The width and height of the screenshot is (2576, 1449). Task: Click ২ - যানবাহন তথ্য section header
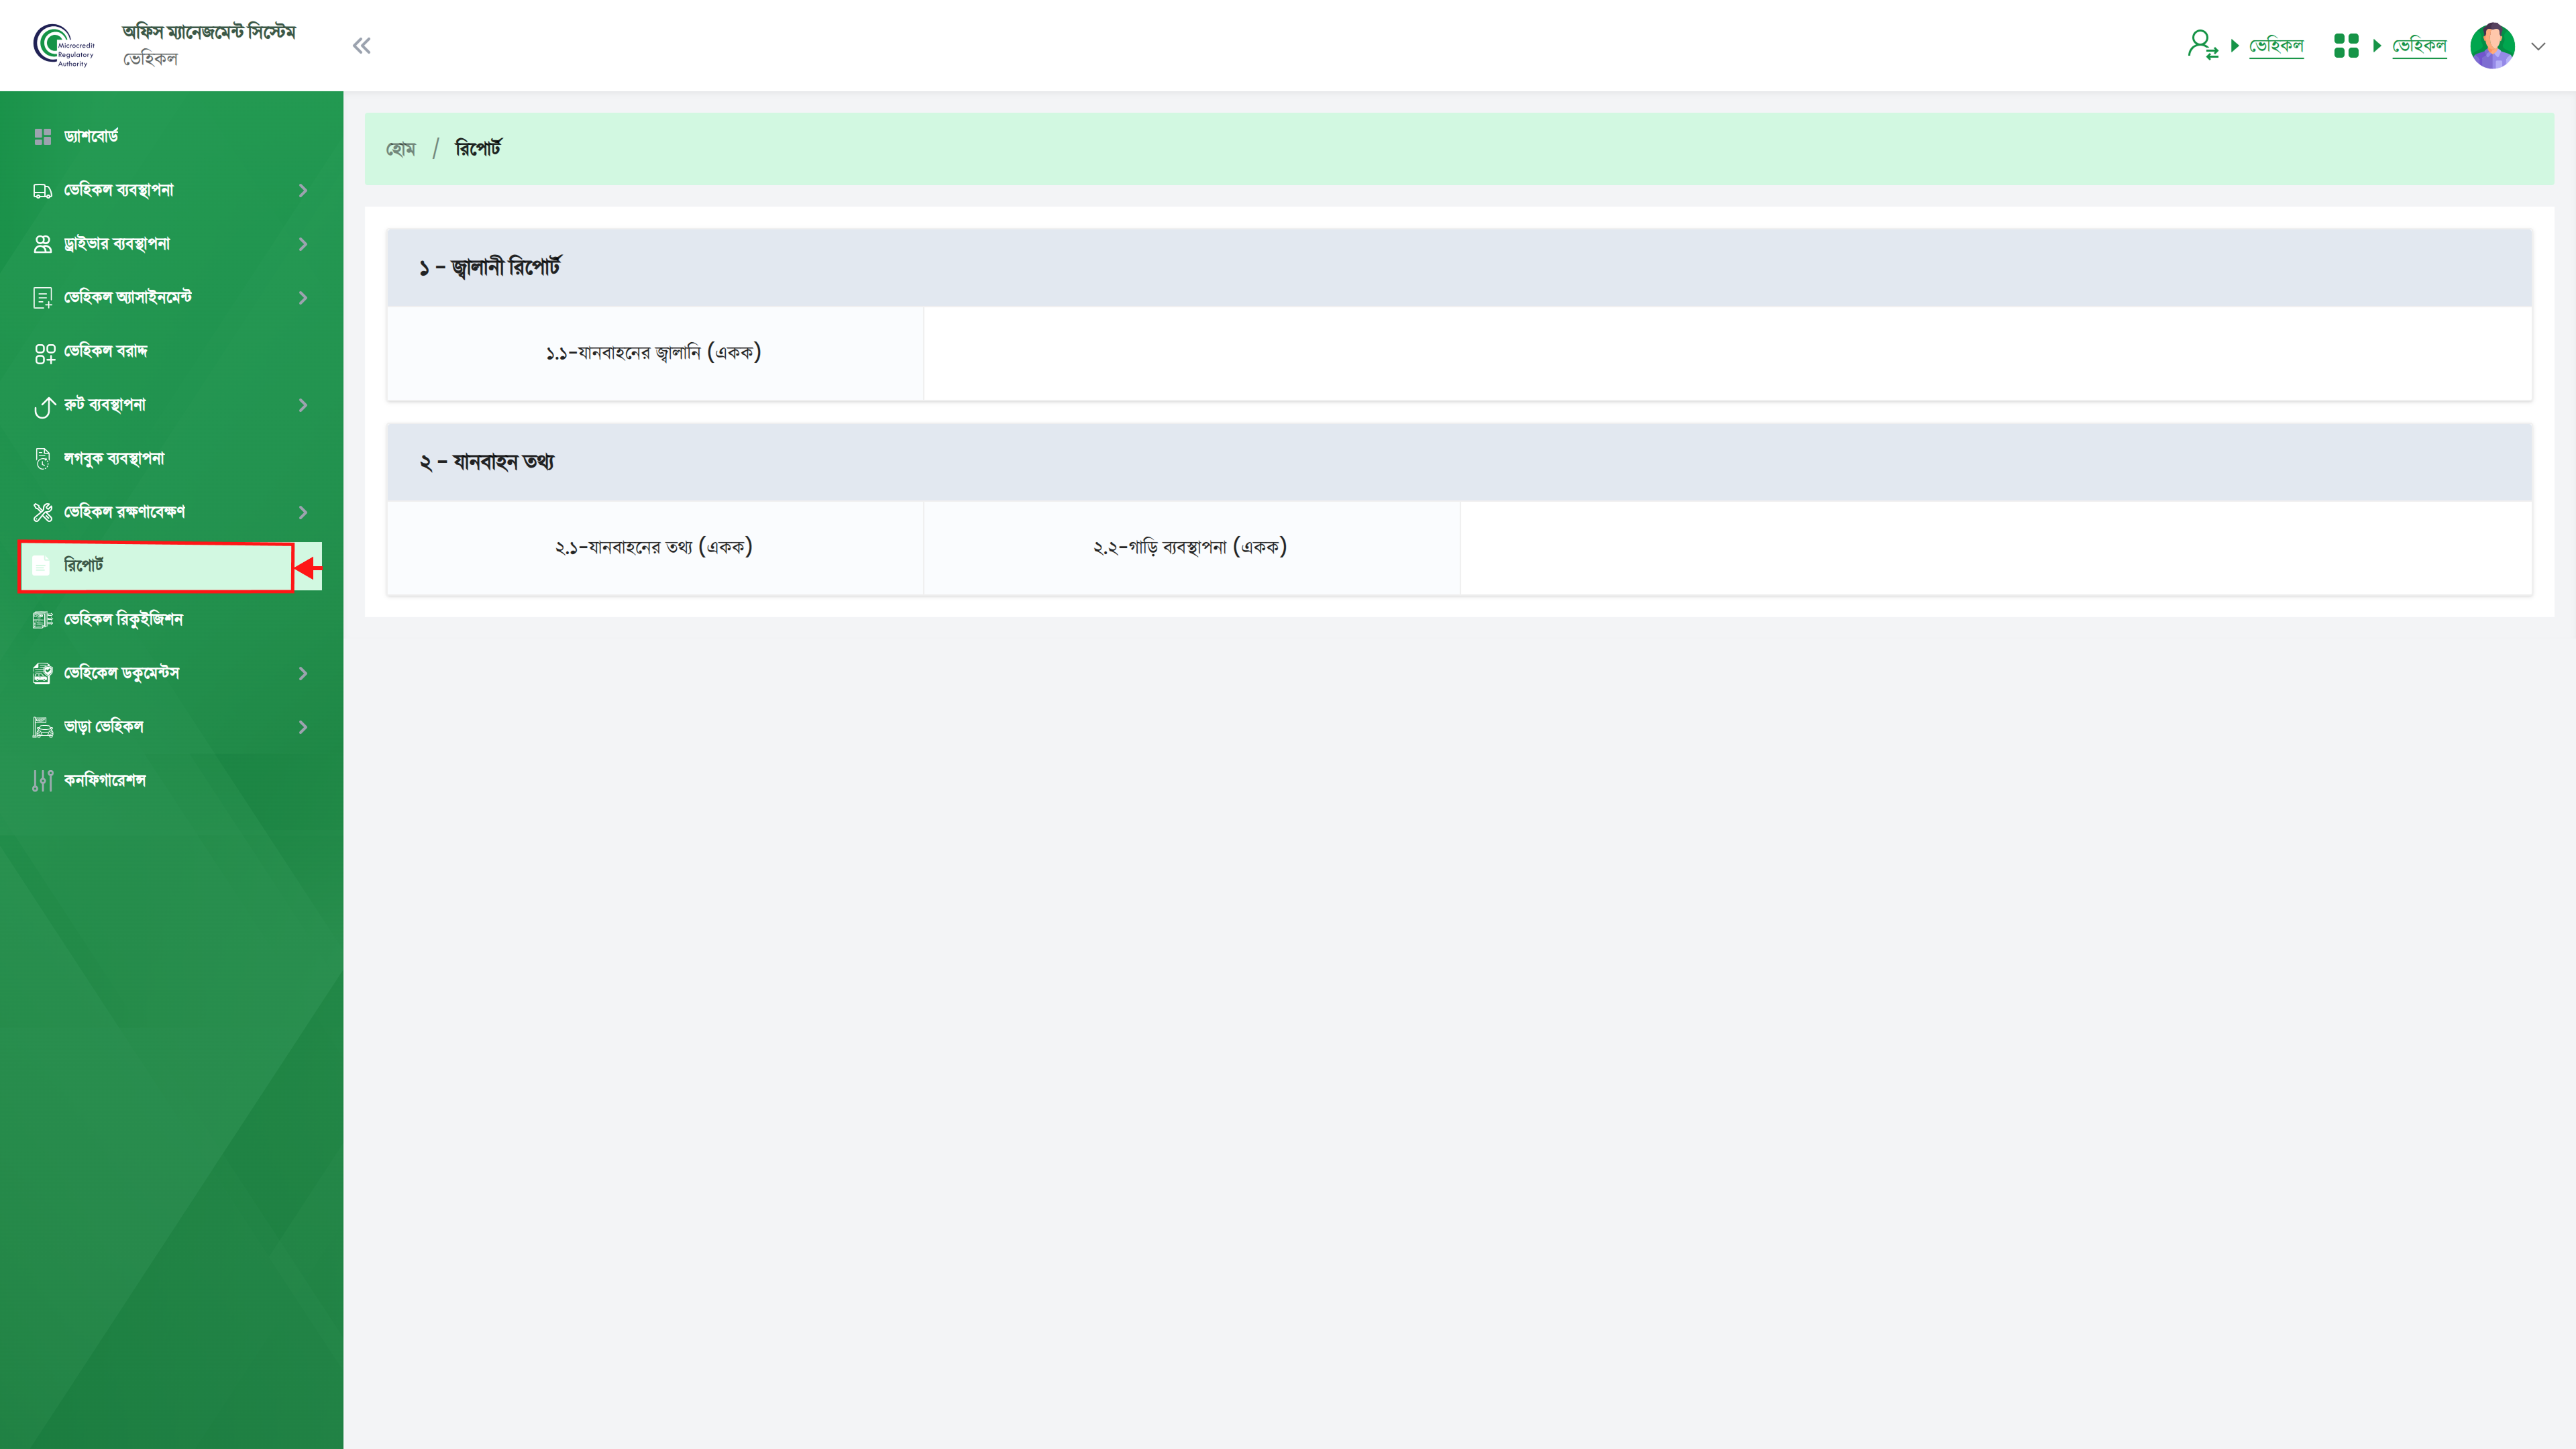click(x=1459, y=462)
